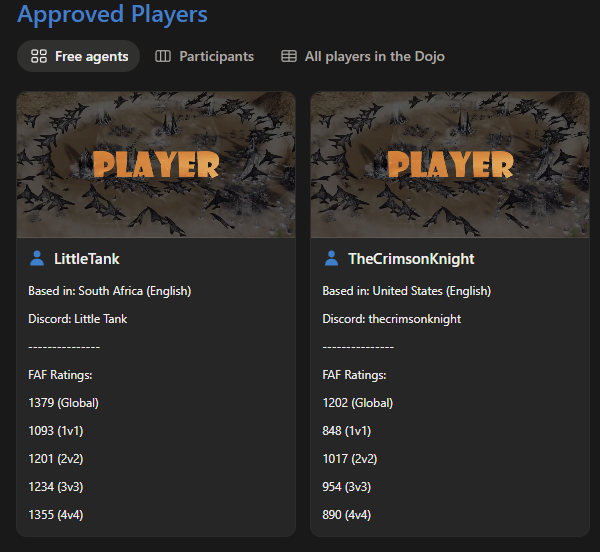Click the '1201 (2v2)' rating

coord(56,459)
